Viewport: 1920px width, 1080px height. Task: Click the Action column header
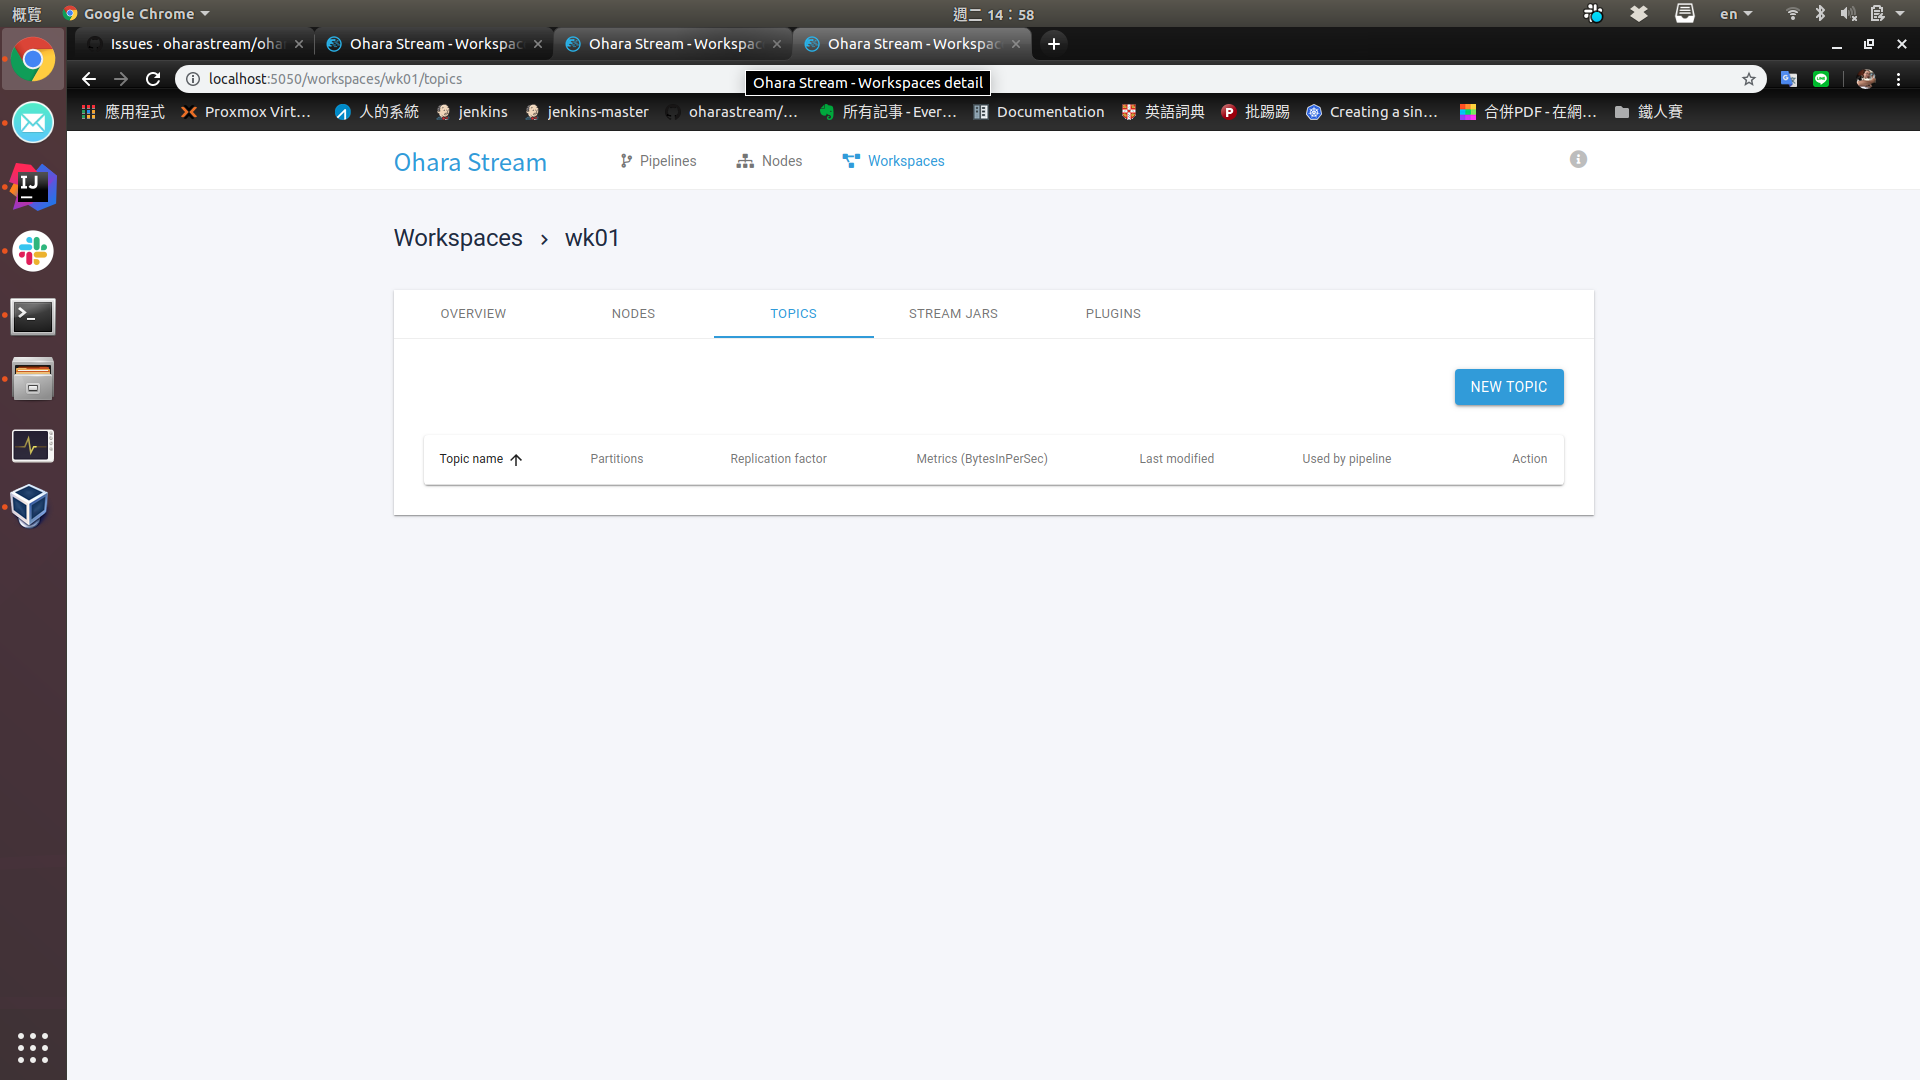point(1529,459)
